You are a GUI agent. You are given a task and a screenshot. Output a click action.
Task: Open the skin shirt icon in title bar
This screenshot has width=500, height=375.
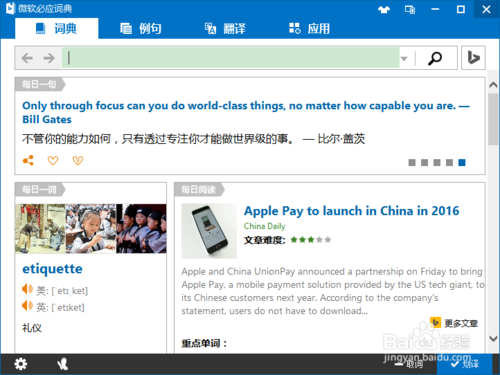[x=384, y=9]
